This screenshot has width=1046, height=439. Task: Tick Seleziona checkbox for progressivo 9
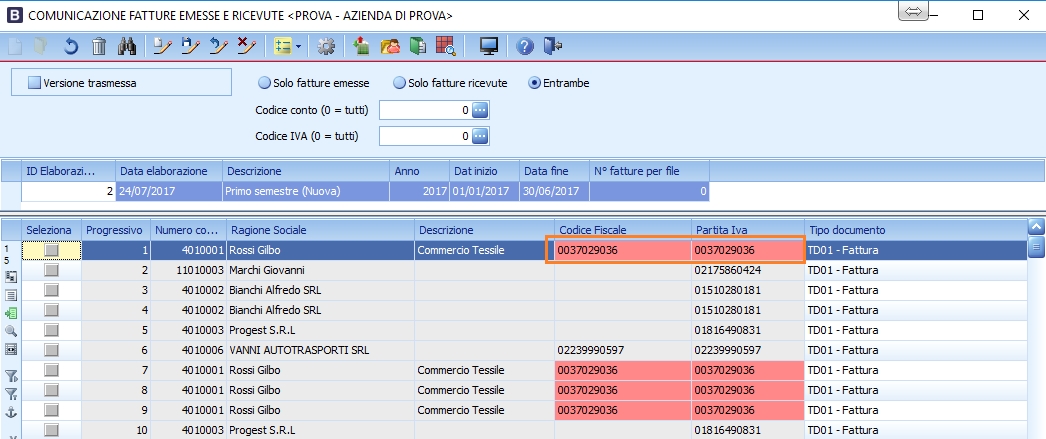click(x=51, y=410)
